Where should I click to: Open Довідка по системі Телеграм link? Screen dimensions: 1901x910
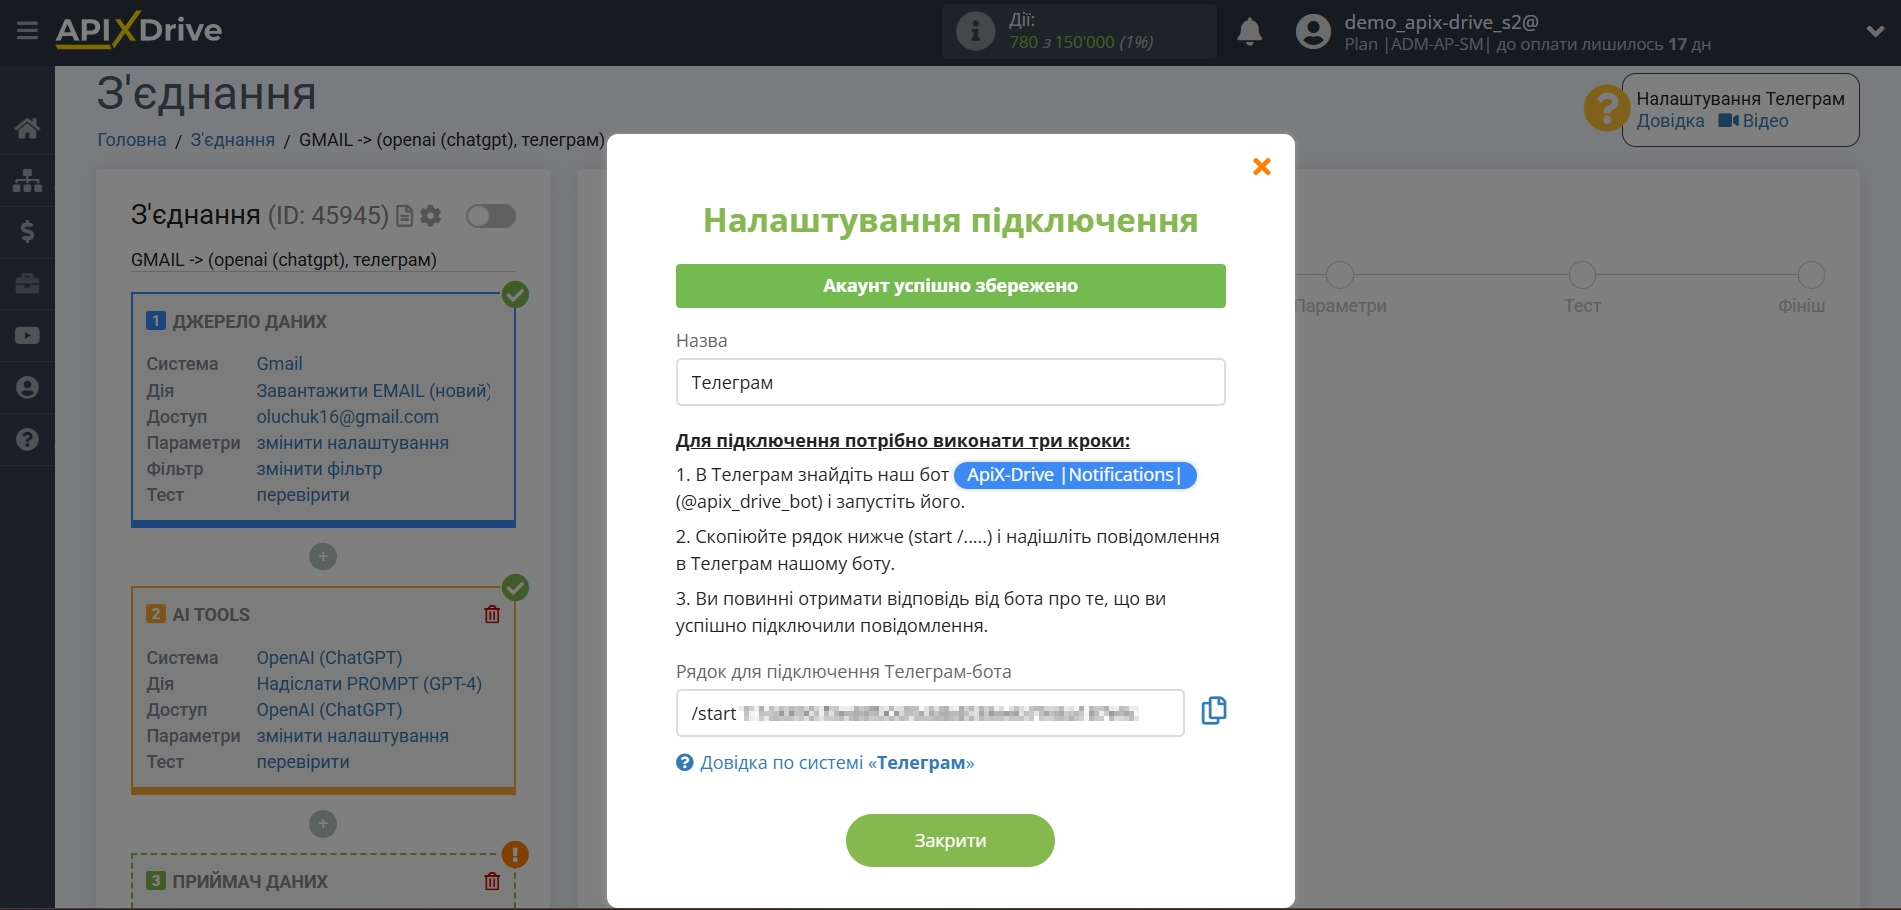pyautogui.click(x=837, y=763)
